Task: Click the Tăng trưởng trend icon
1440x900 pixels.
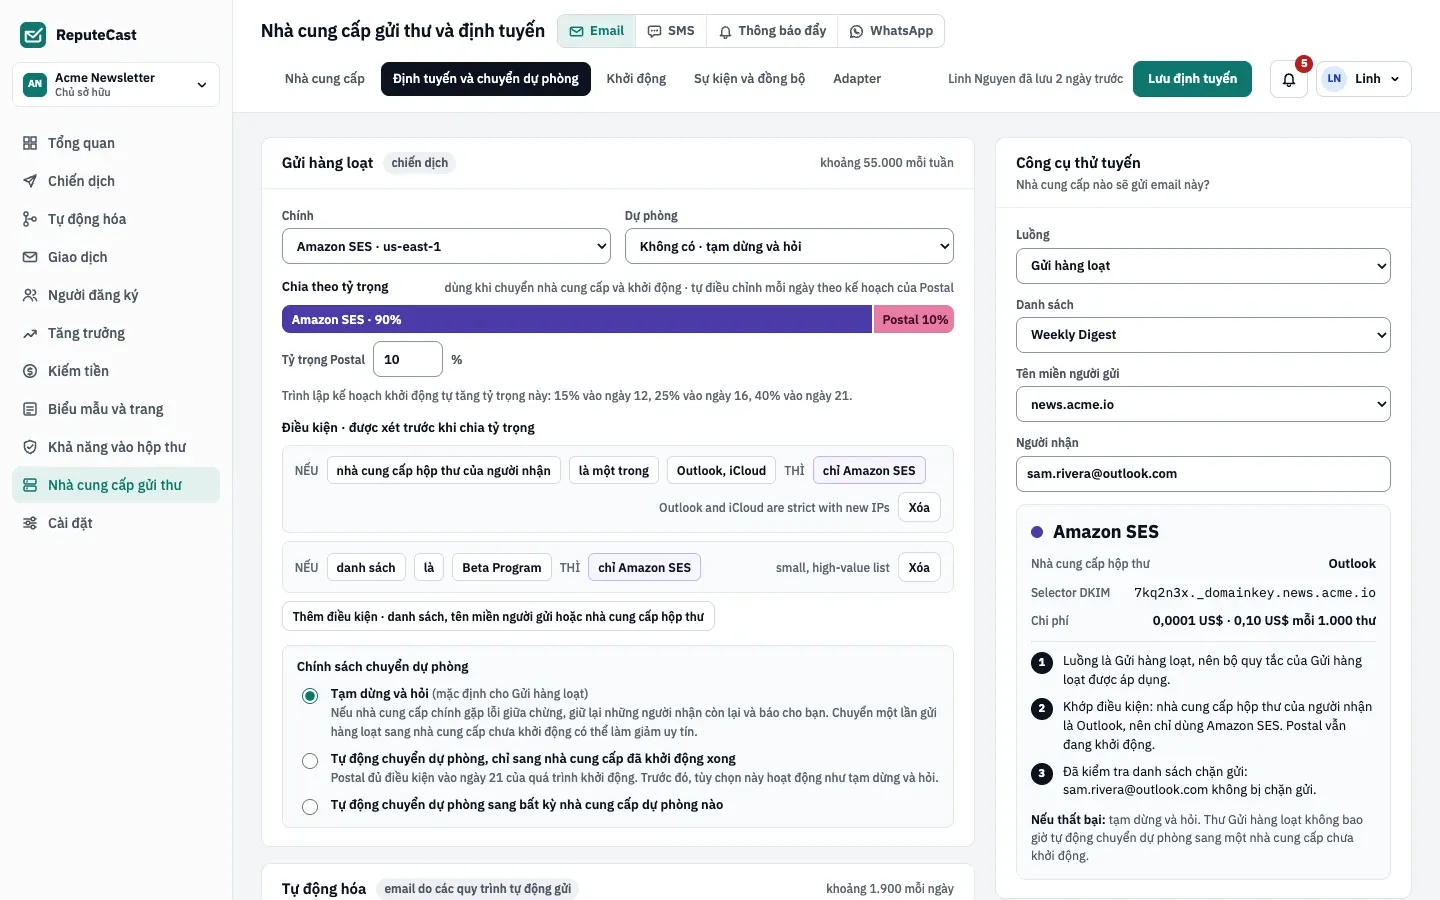Action: tap(30, 333)
